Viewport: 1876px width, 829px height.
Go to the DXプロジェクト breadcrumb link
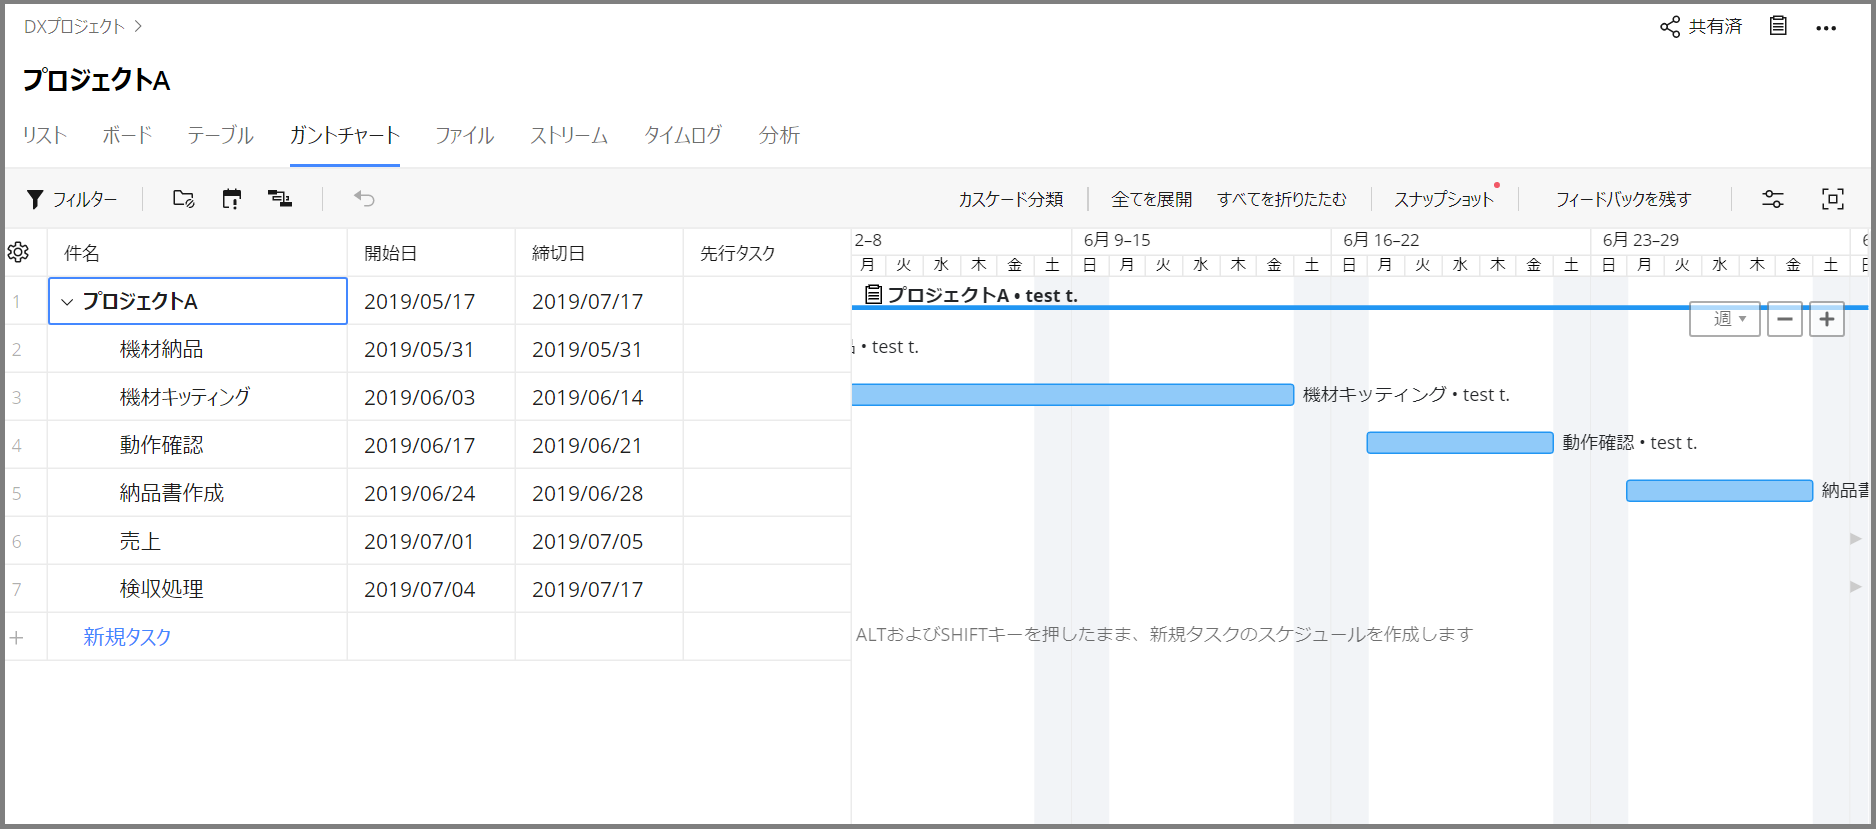point(75,27)
